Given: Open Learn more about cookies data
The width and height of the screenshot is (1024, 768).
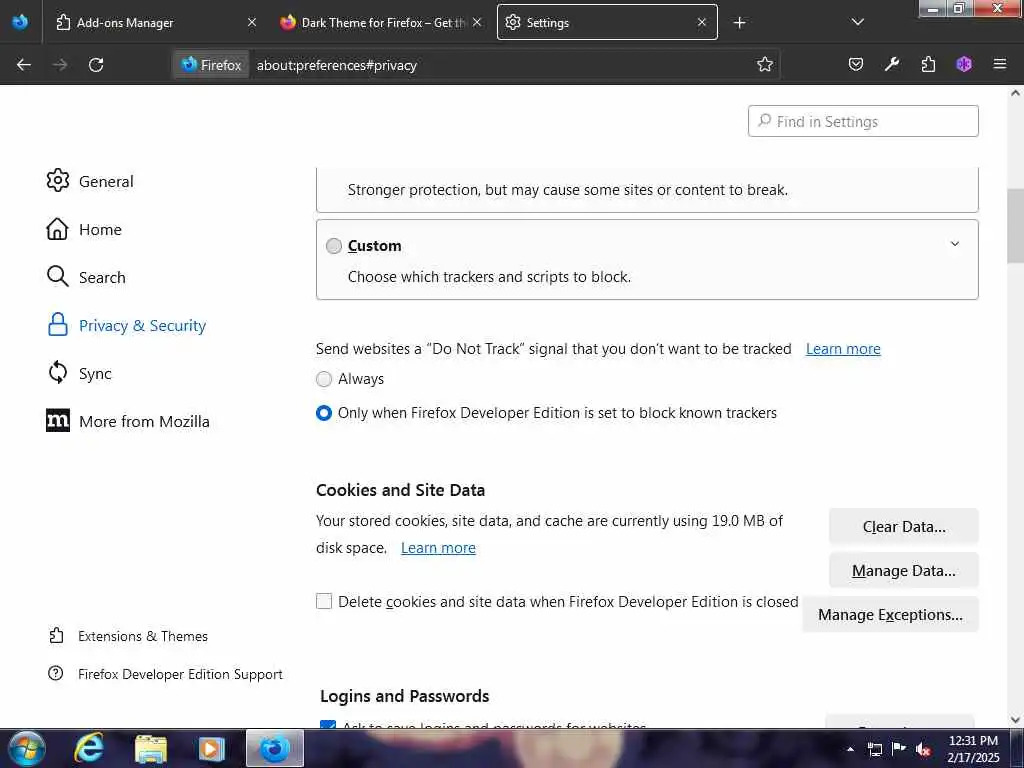Looking at the screenshot, I should [438, 548].
